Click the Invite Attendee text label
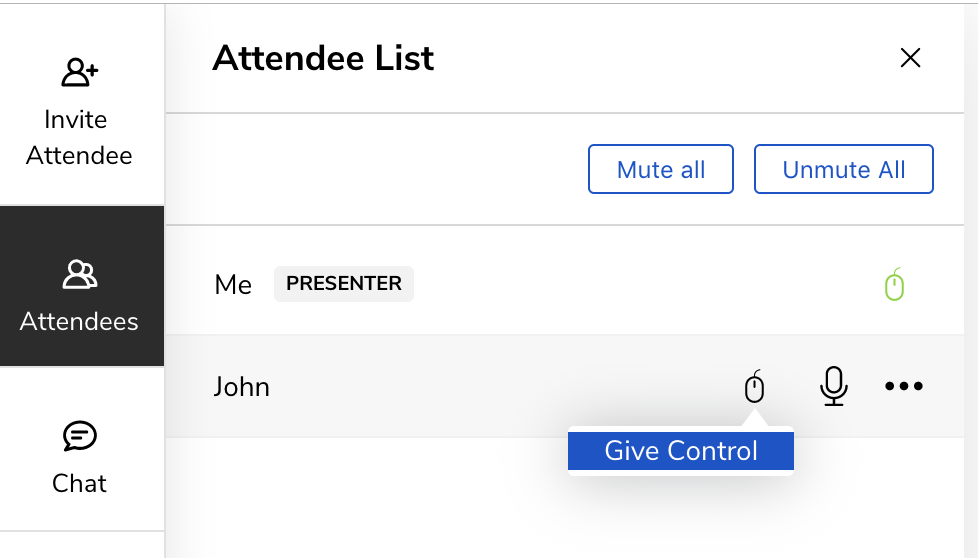This screenshot has height=558, width=978. (79, 137)
